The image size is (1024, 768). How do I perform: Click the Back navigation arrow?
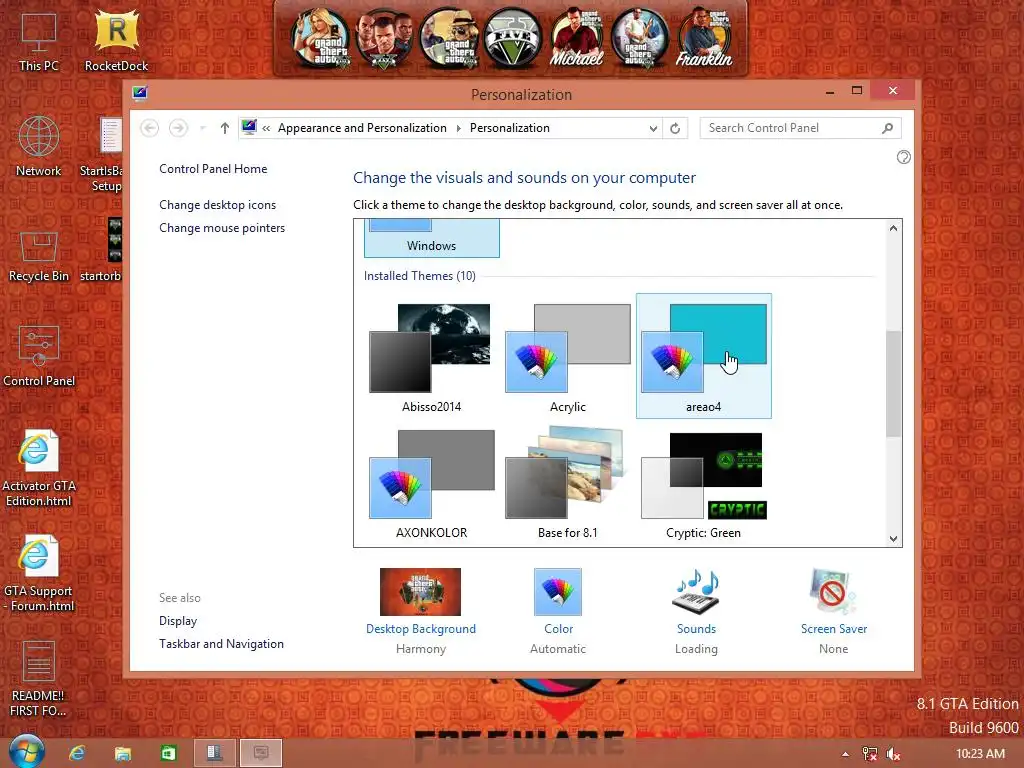tap(150, 128)
